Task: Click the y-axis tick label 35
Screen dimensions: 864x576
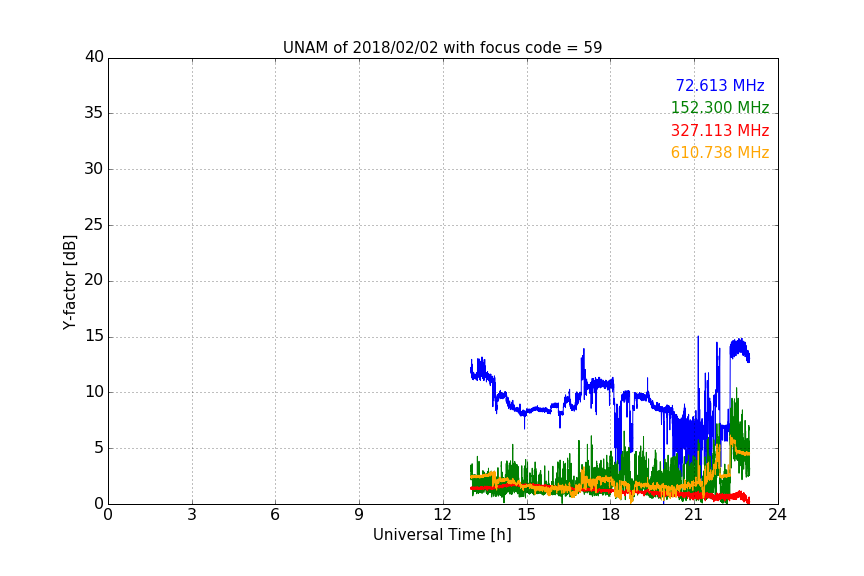Action: pos(94,113)
